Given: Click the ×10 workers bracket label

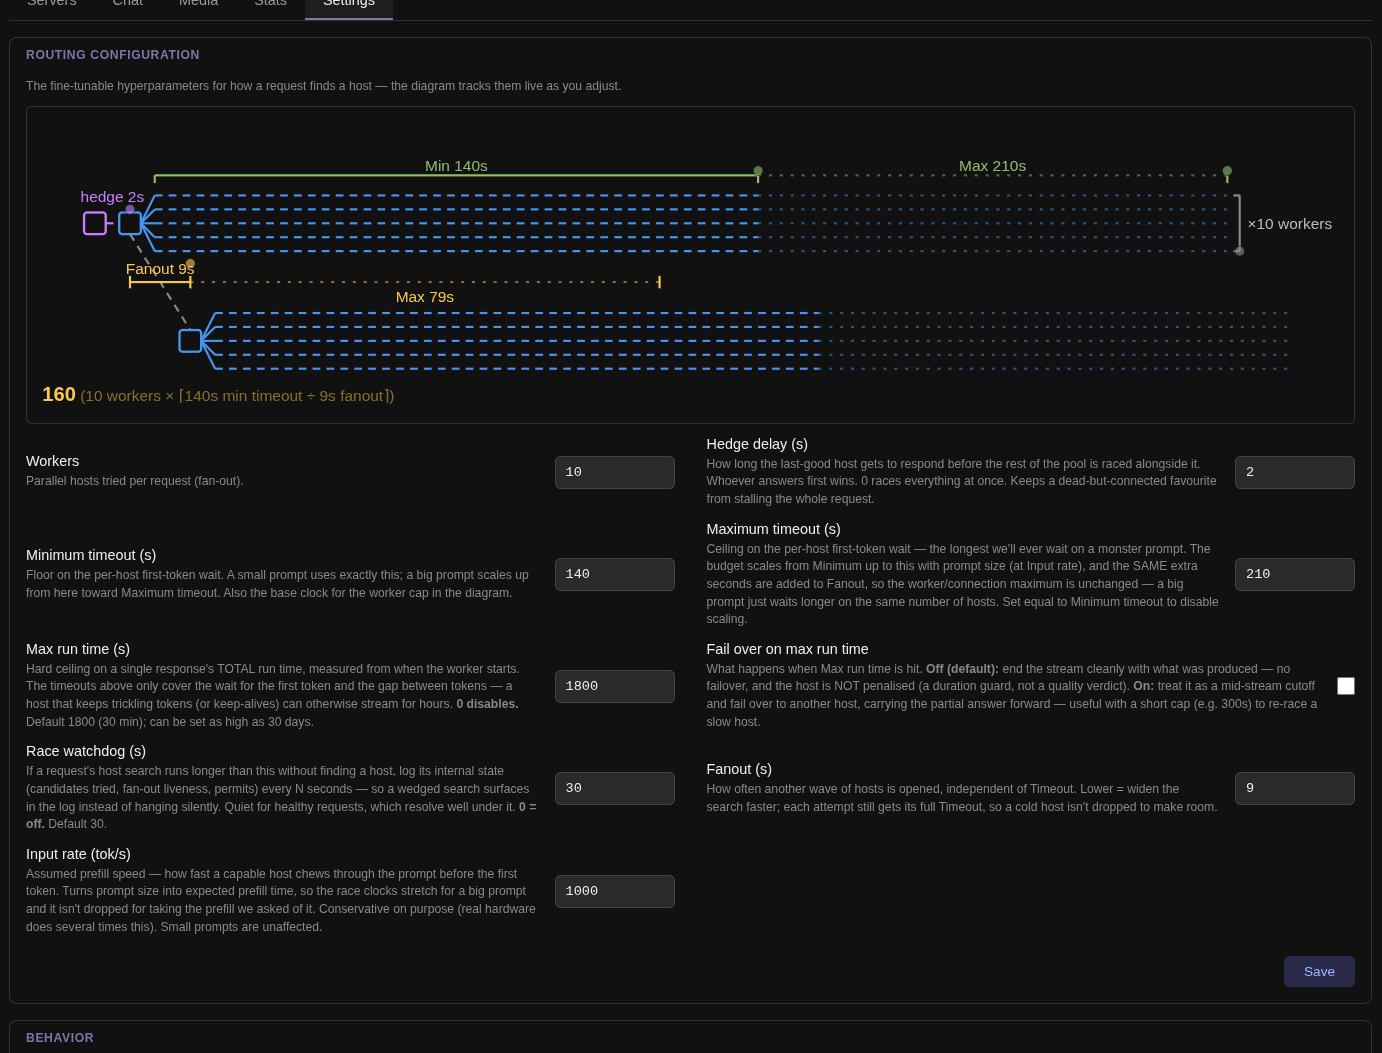Looking at the screenshot, I should coord(1289,224).
